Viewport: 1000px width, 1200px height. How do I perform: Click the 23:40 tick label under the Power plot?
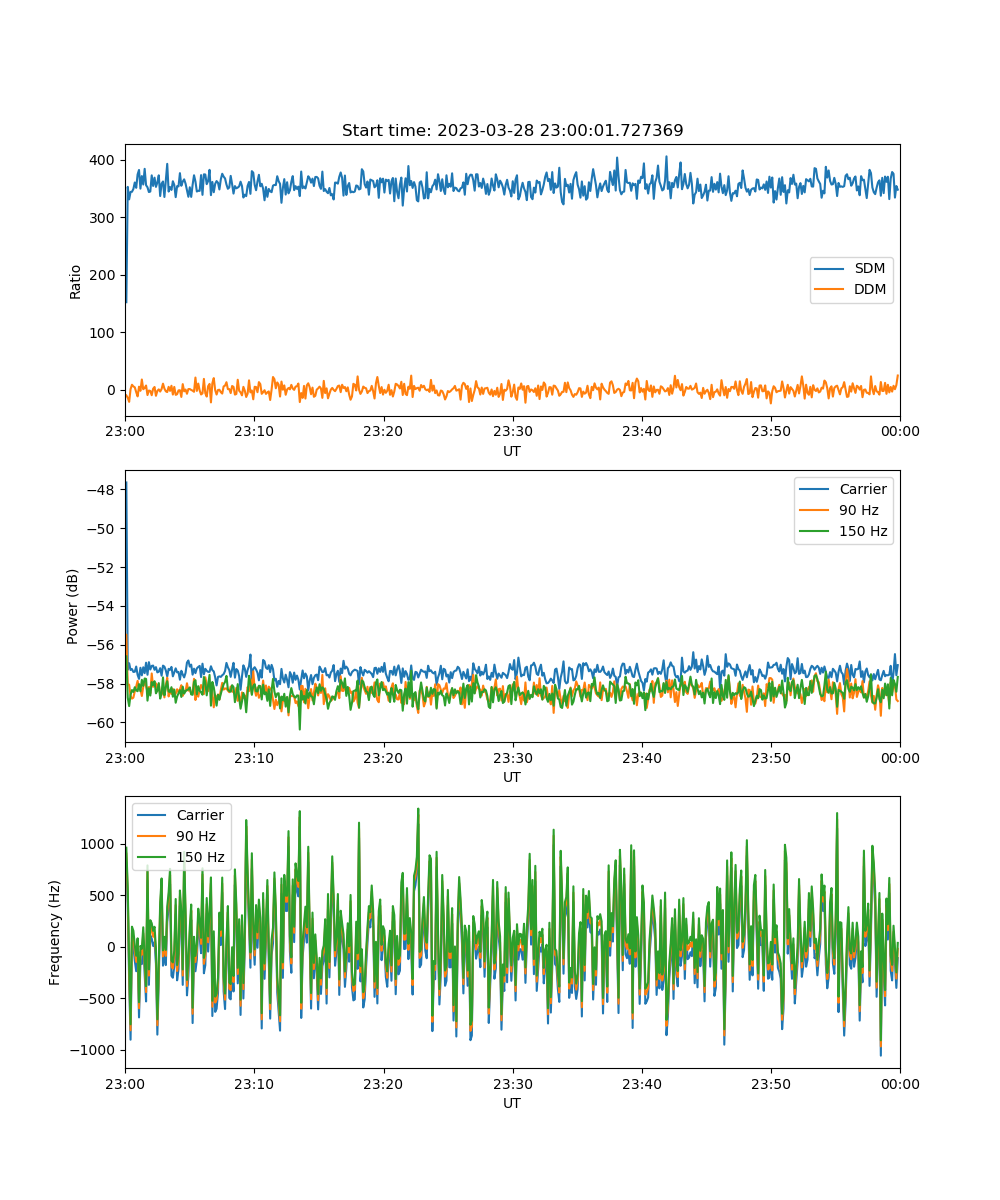642,757
